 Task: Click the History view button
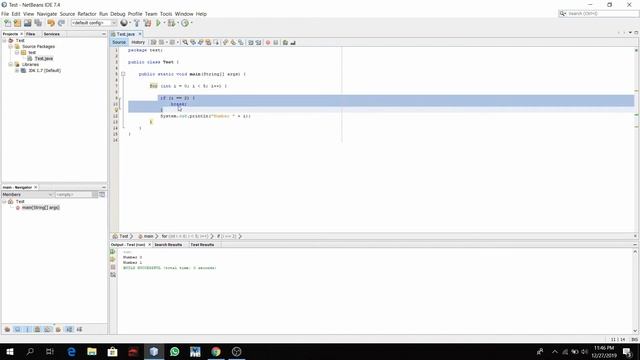(138, 42)
